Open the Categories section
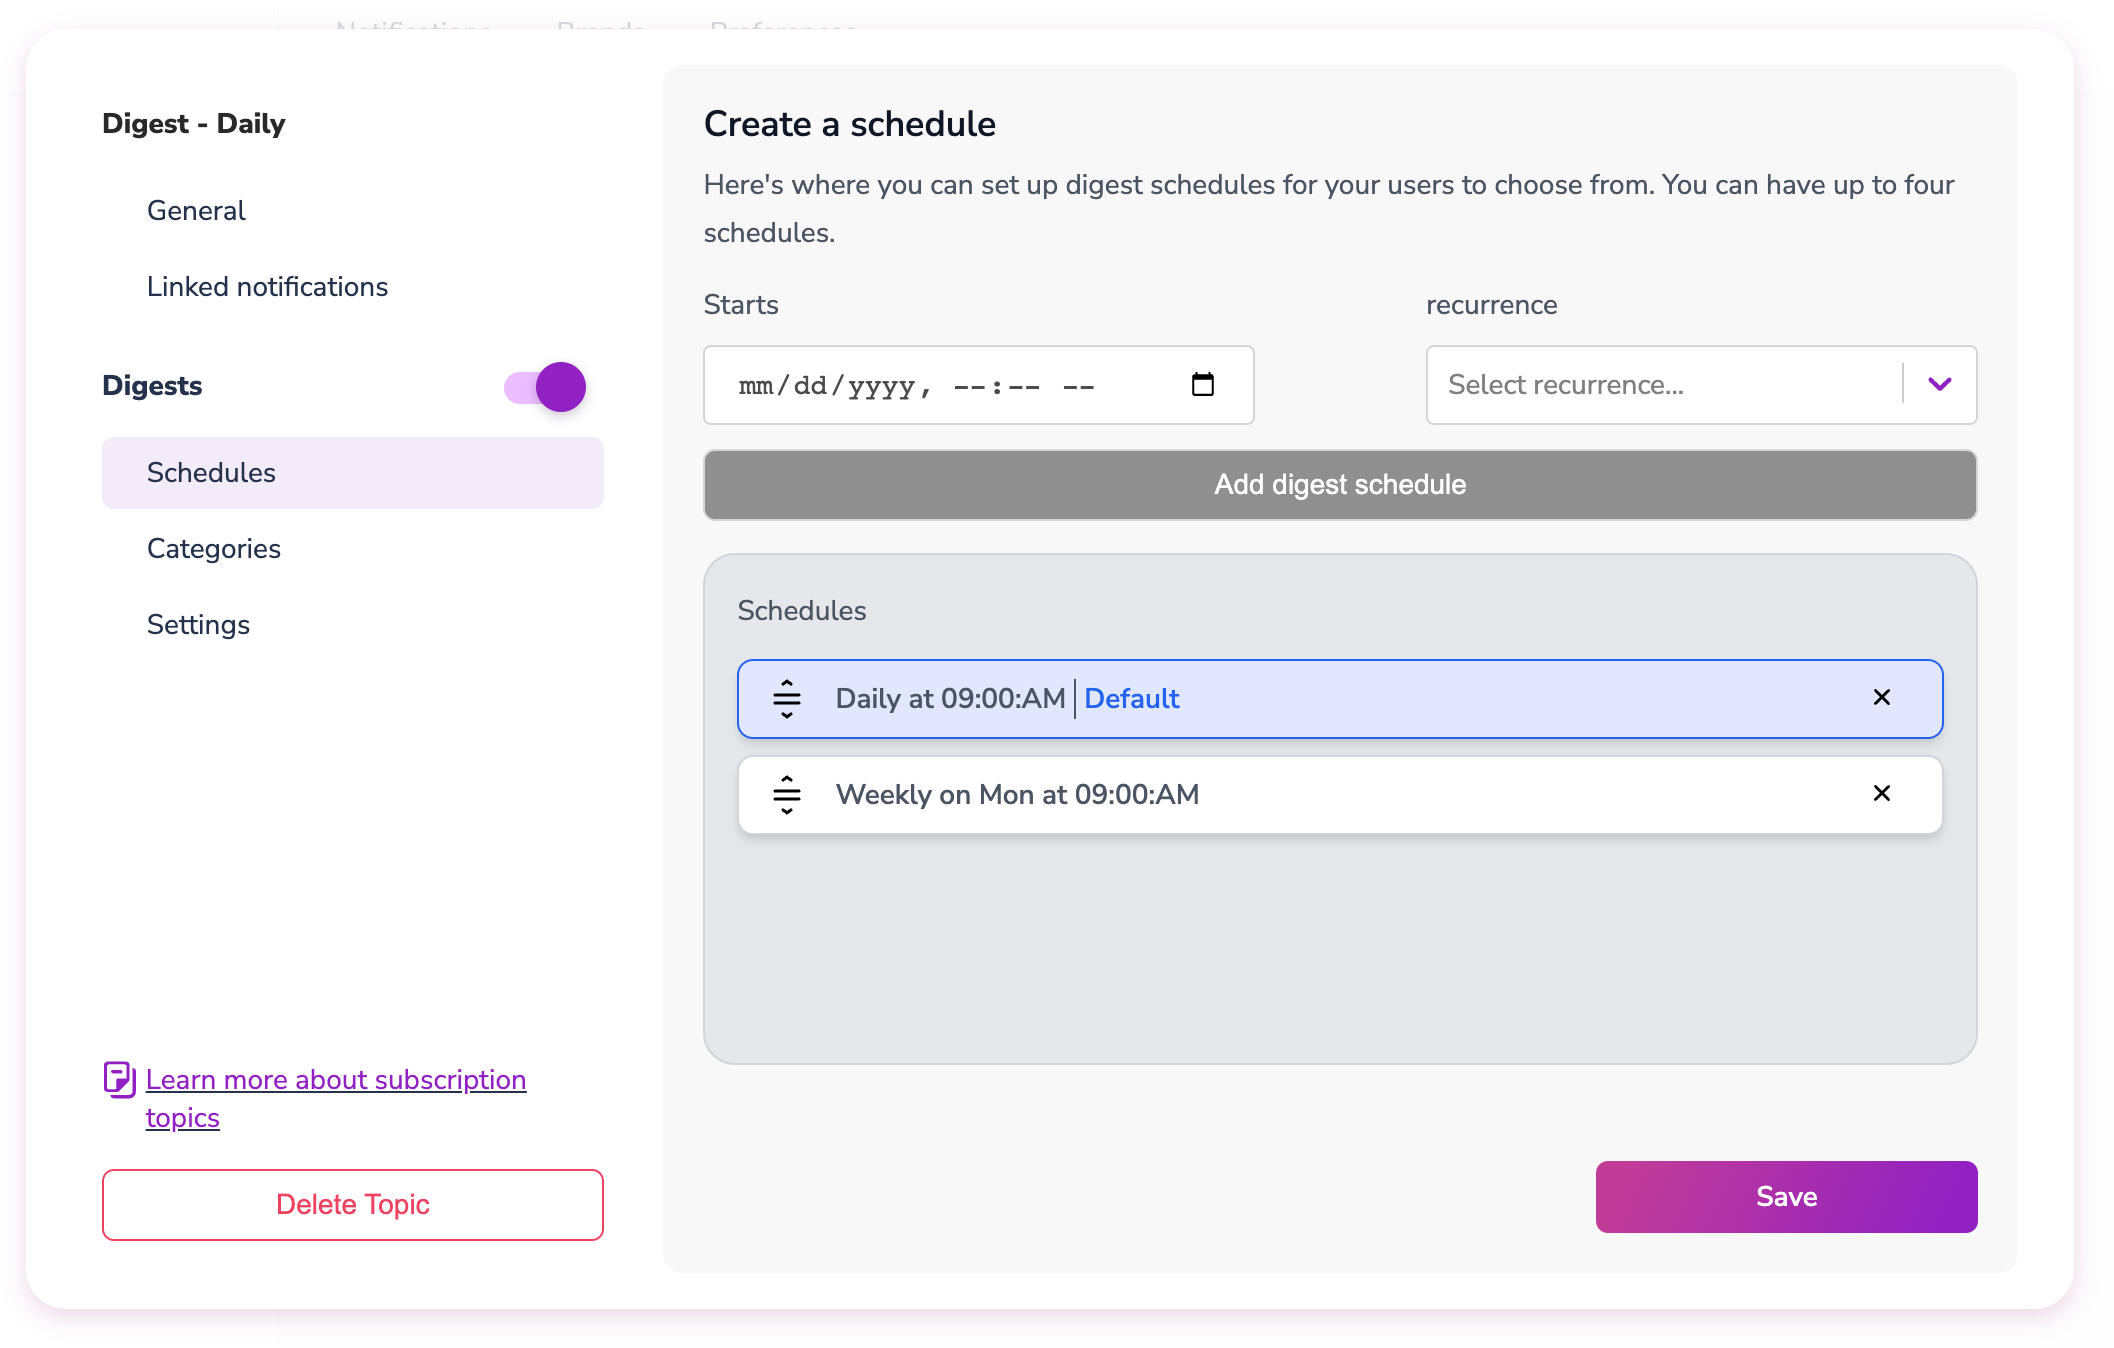Image resolution: width=2114 pixels, height=1348 pixels. point(214,549)
